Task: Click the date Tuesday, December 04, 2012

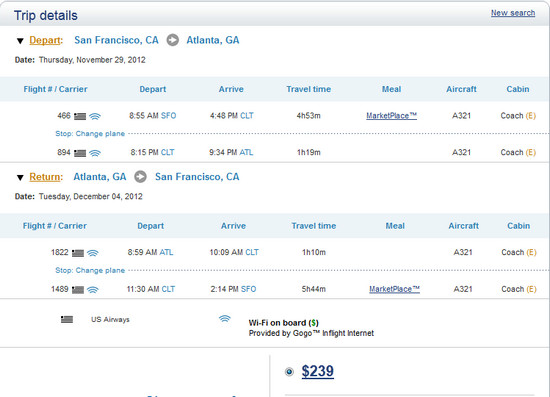Action: pos(91,196)
